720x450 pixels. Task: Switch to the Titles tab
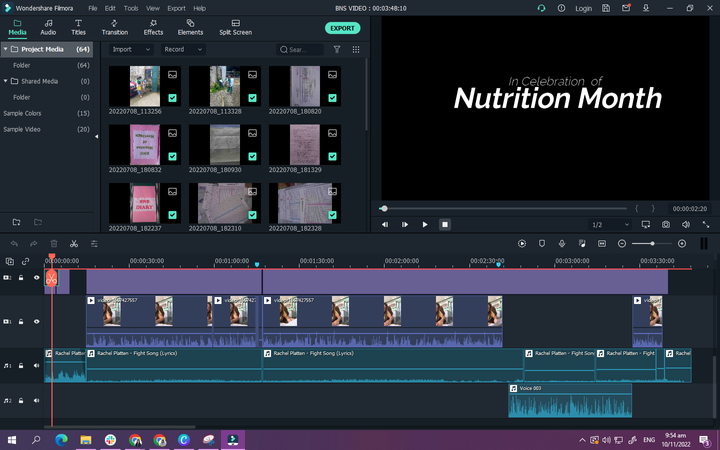pos(78,27)
